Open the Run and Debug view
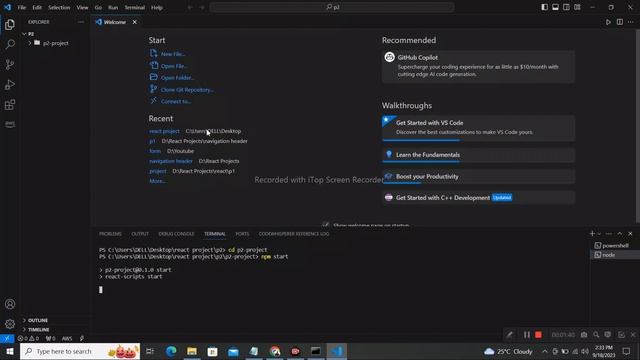The height and width of the screenshot is (360, 640). point(10,84)
